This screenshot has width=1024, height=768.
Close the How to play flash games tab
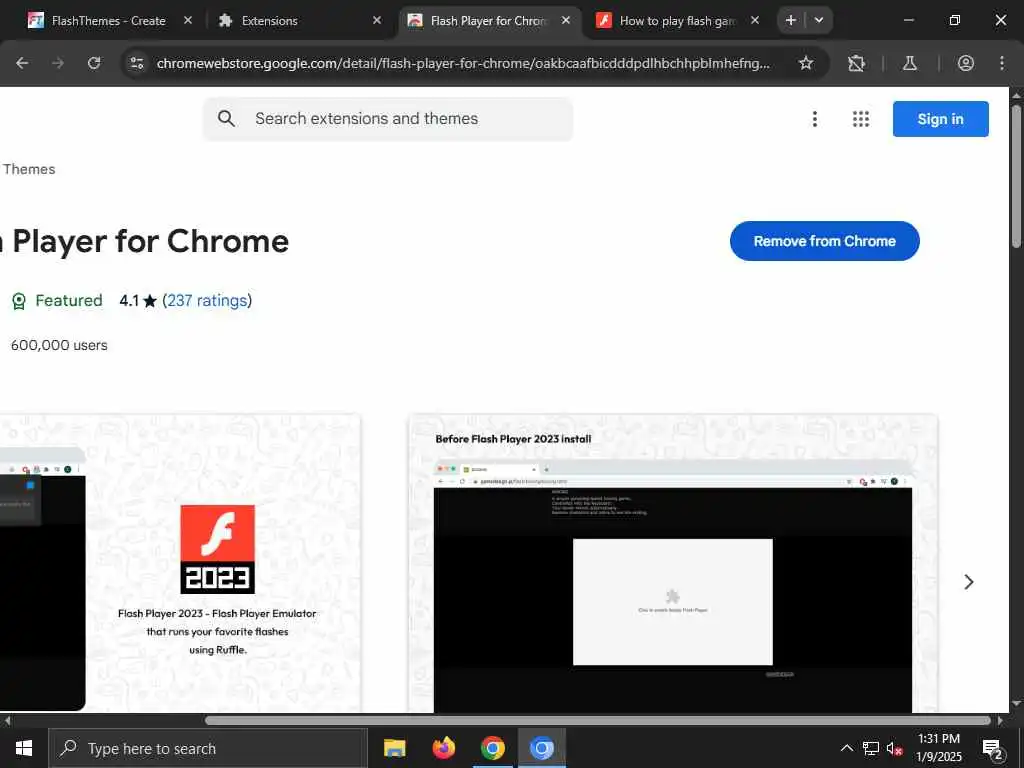(755, 20)
